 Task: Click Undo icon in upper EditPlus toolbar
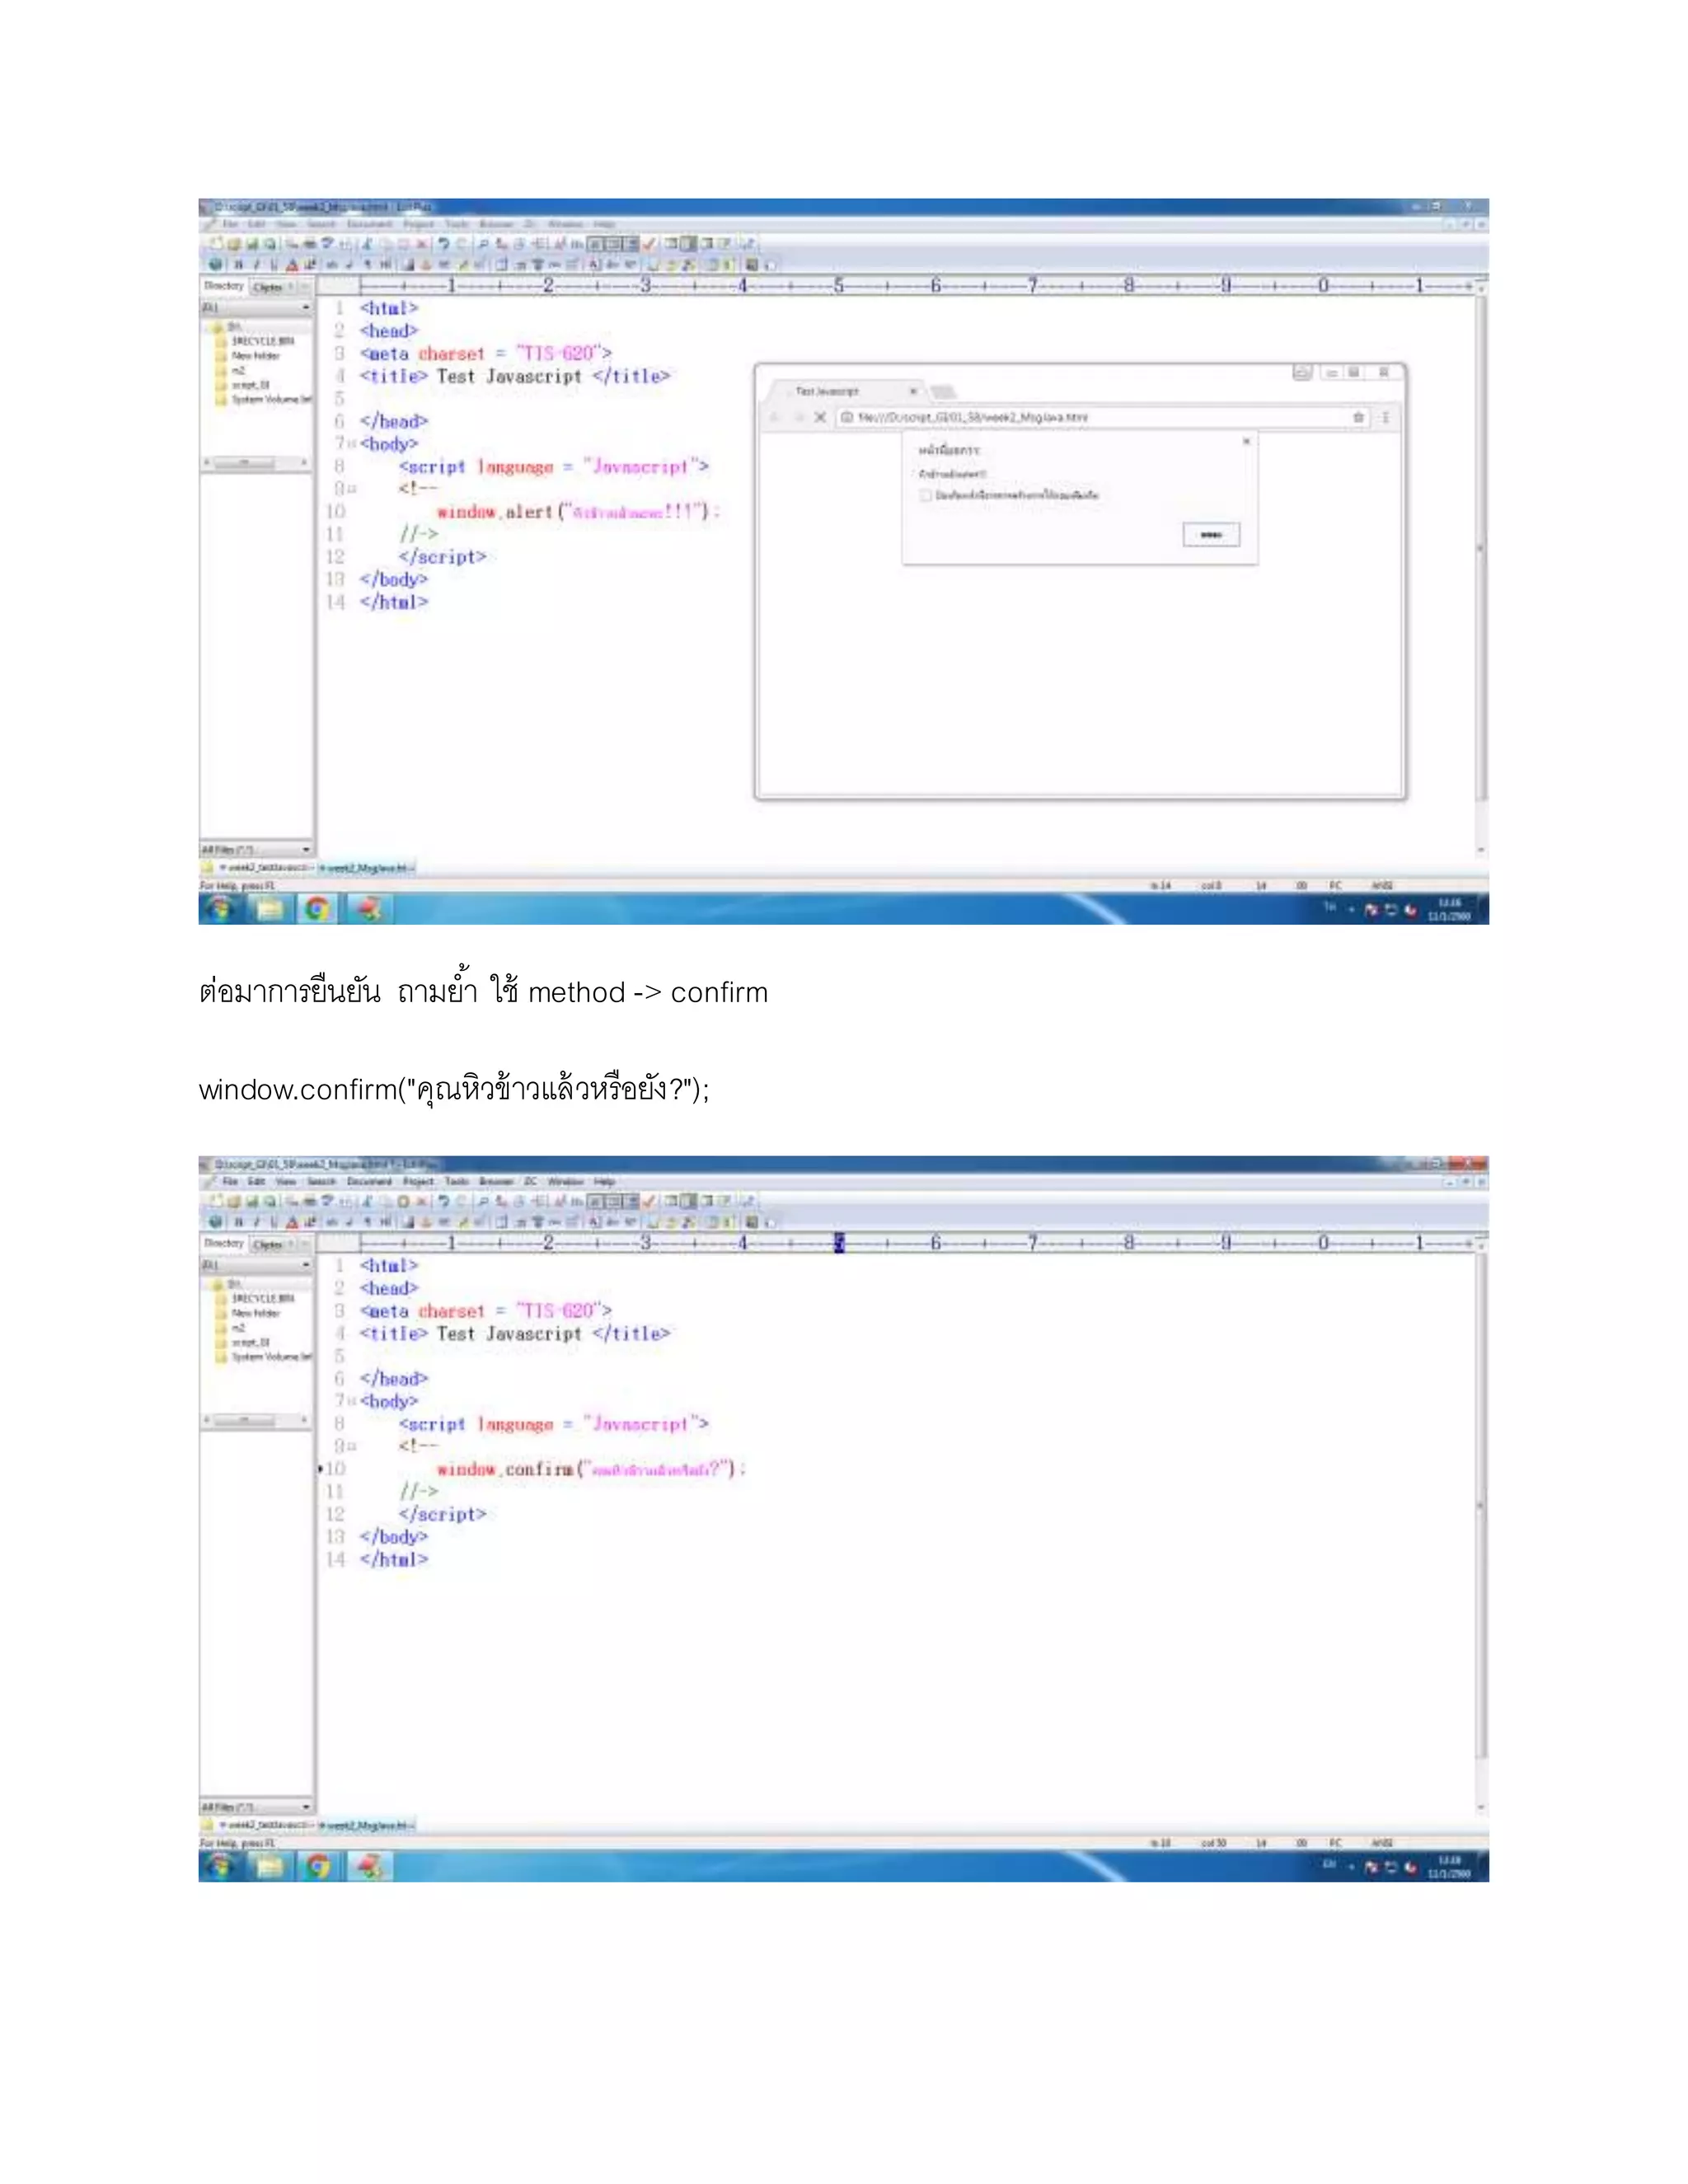[x=443, y=243]
